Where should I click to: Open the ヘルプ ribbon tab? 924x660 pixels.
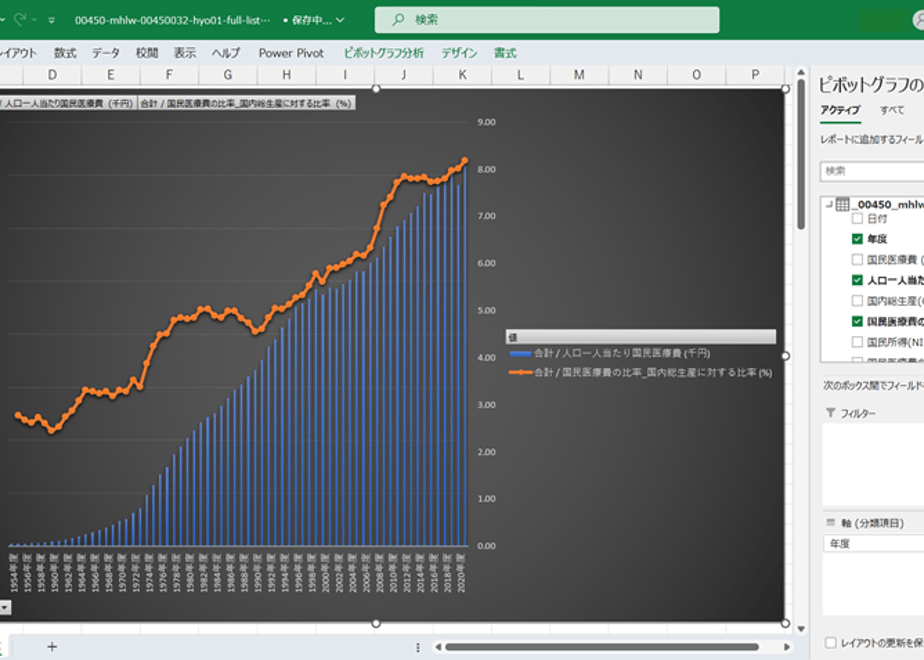226,53
